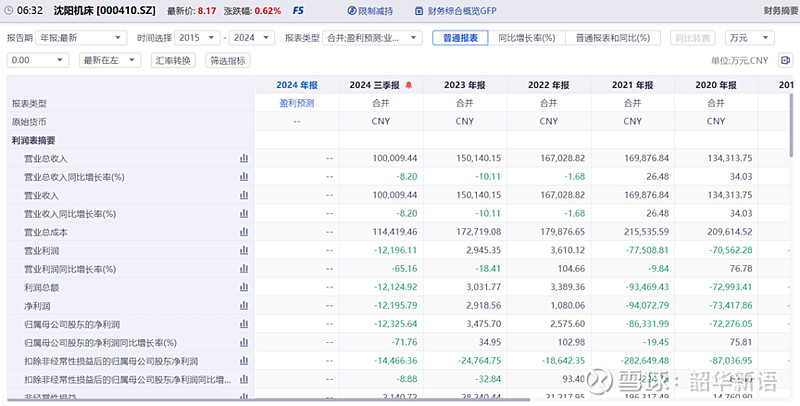Open the chart icon for 扣除非经常性损益后净利润同比增长率 row
800x406 pixels.
pyautogui.click(x=244, y=379)
